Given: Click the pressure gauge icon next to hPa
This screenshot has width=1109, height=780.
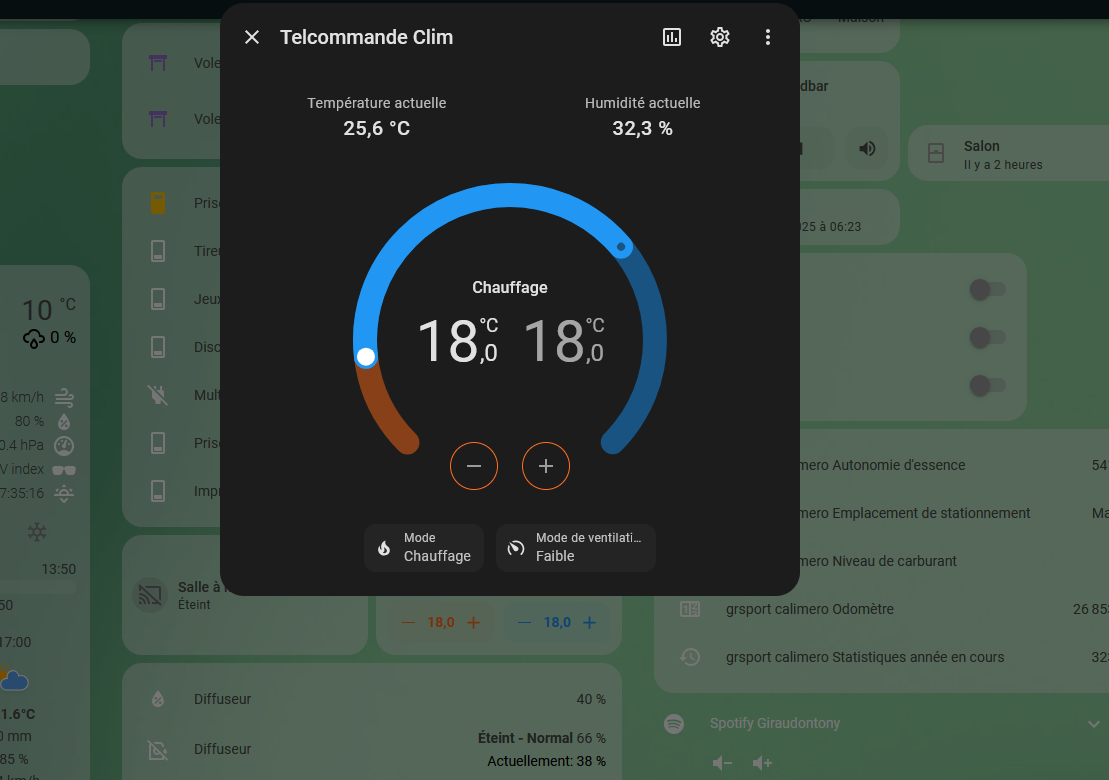Looking at the screenshot, I should pyautogui.click(x=62, y=444).
